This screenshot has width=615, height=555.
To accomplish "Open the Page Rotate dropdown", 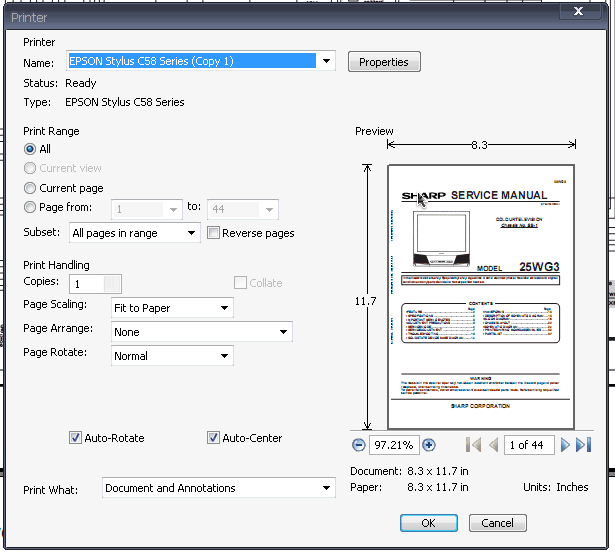I will tap(224, 356).
